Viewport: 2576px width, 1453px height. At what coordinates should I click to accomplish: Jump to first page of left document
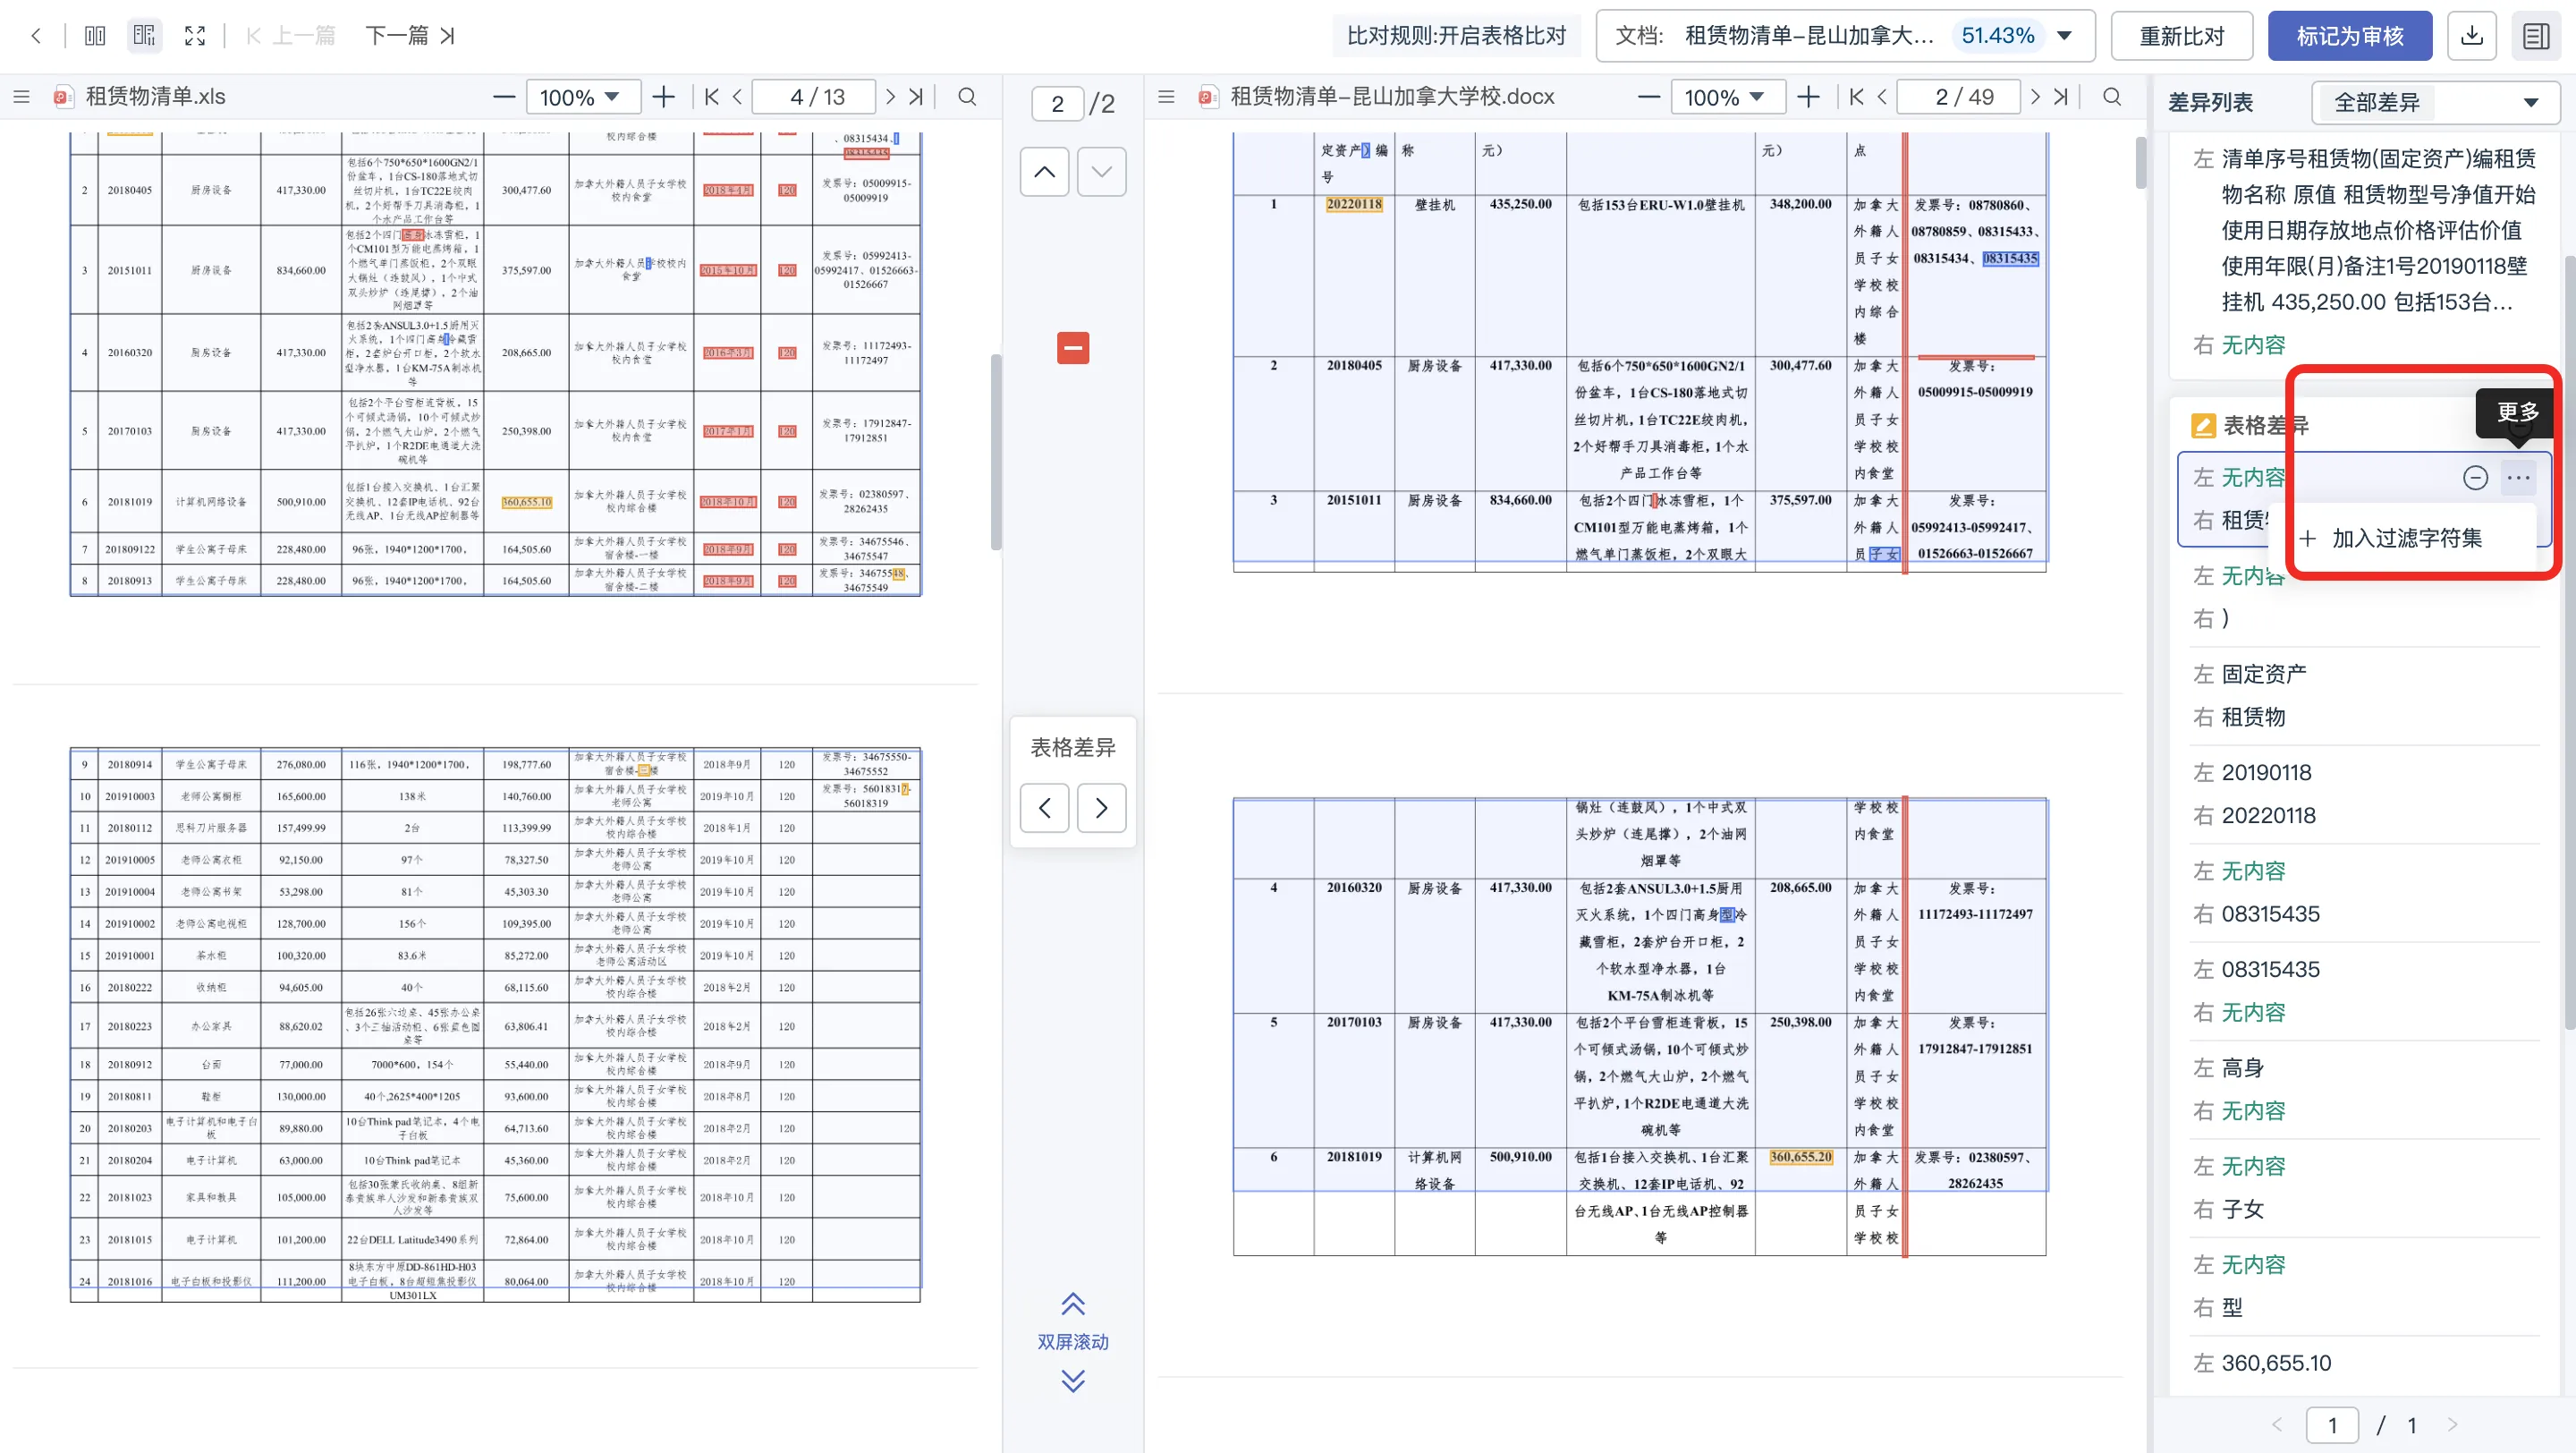coord(711,97)
